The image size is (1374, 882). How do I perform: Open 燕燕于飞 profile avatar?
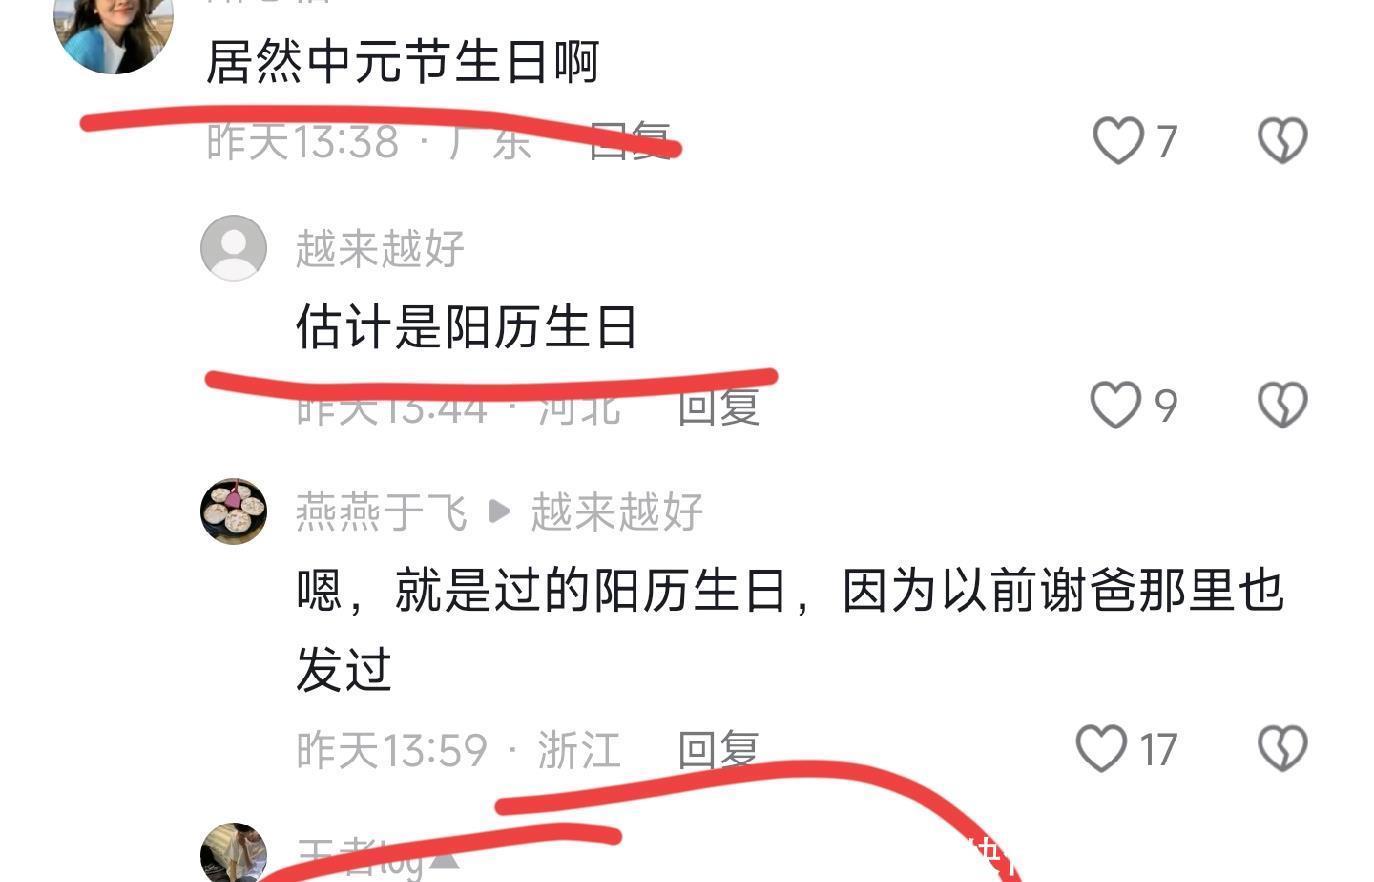tap(233, 511)
